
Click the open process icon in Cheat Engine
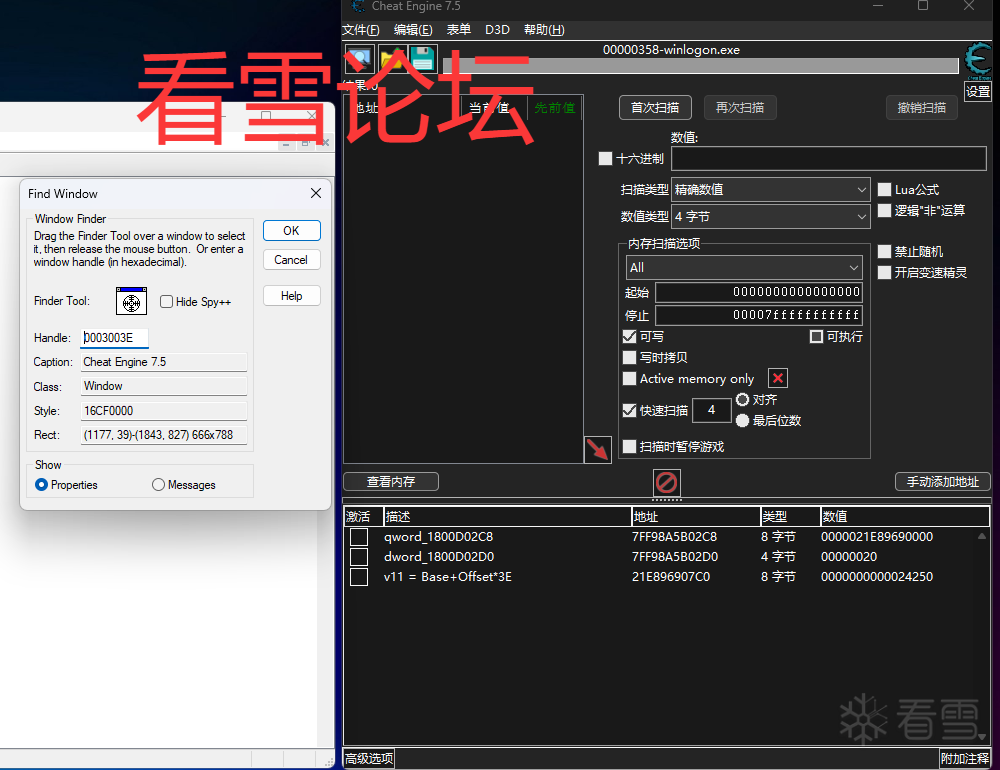tap(360, 59)
